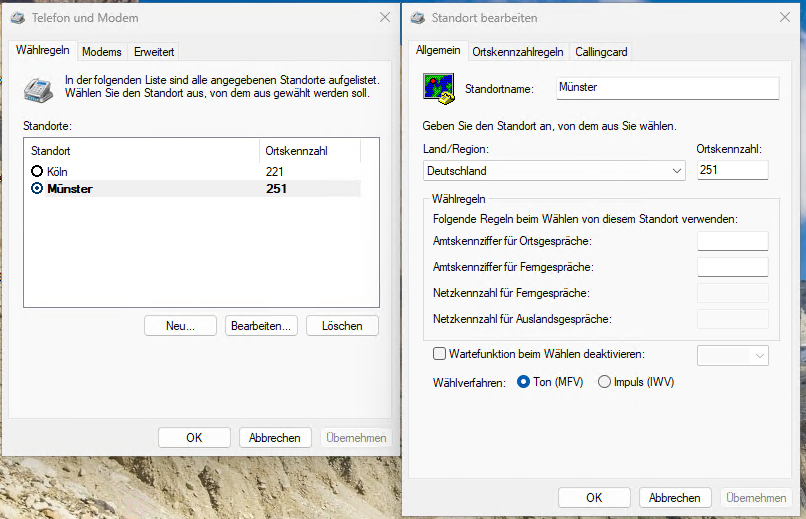The image size is (806, 519).
Task: Click the Standortname text field
Action: coord(666,88)
